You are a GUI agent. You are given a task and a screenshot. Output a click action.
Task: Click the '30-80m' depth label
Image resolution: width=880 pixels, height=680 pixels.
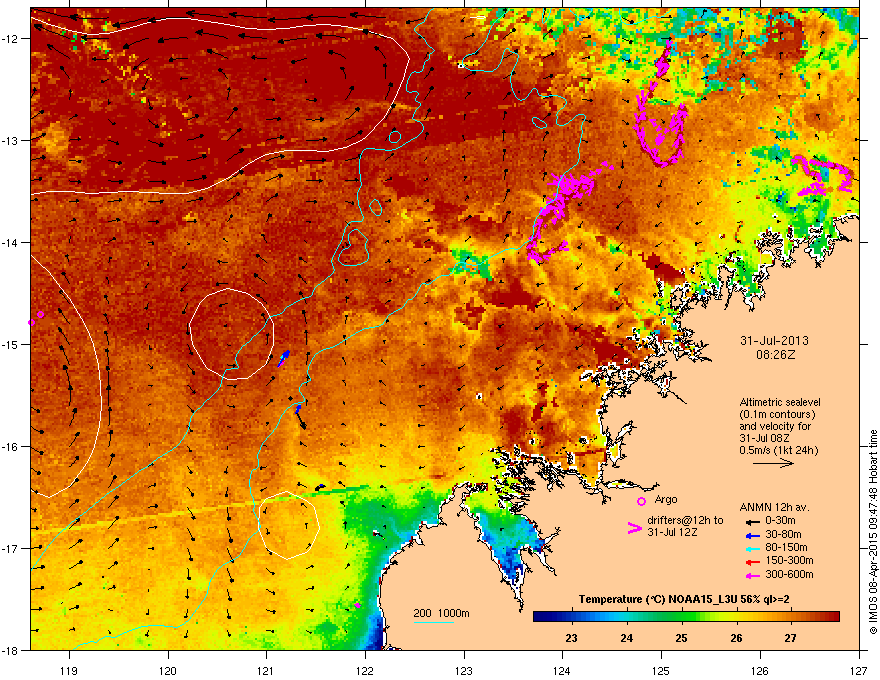point(783,534)
